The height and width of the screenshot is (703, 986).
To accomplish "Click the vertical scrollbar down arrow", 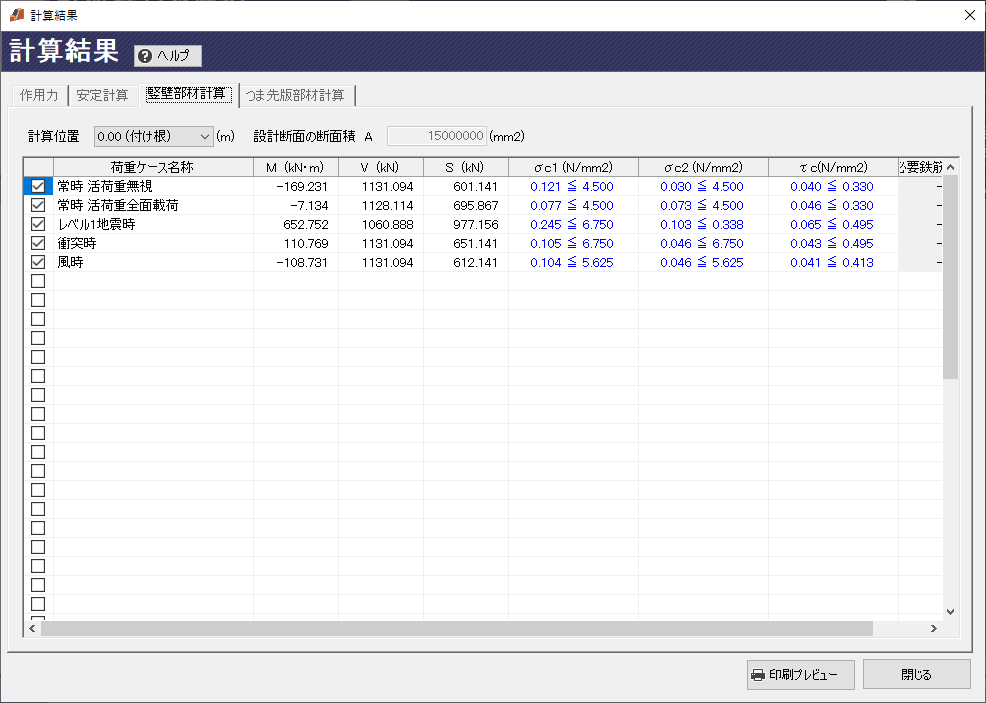I will pyautogui.click(x=951, y=612).
